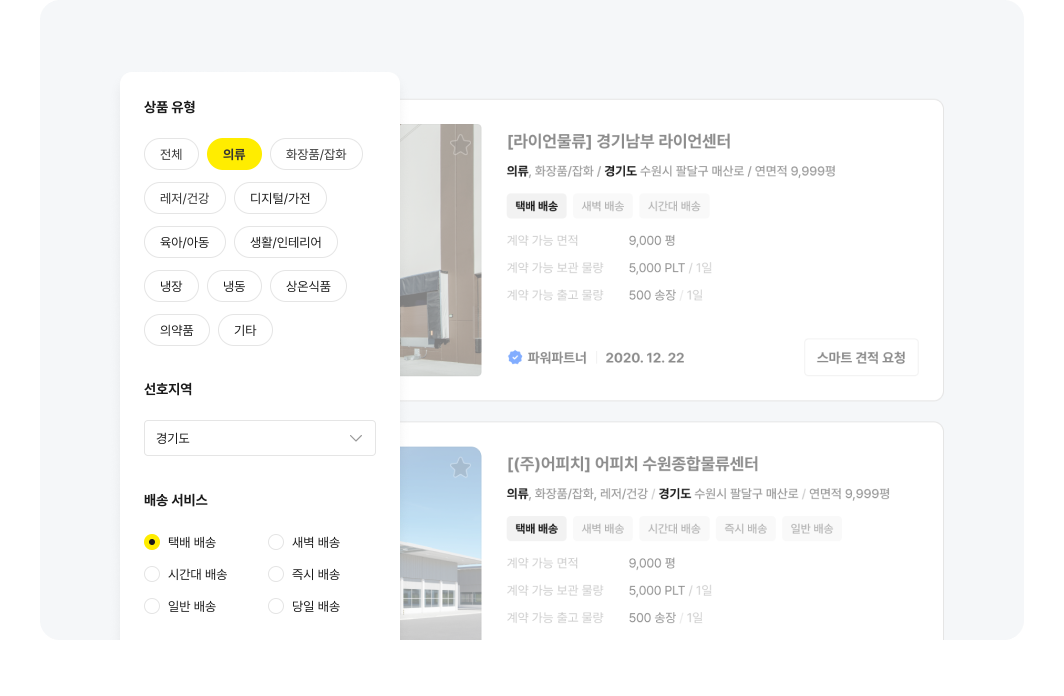1064x696 pixels.
Task: Expand 선호지역 list via chevron arrow
Action: coord(355,438)
